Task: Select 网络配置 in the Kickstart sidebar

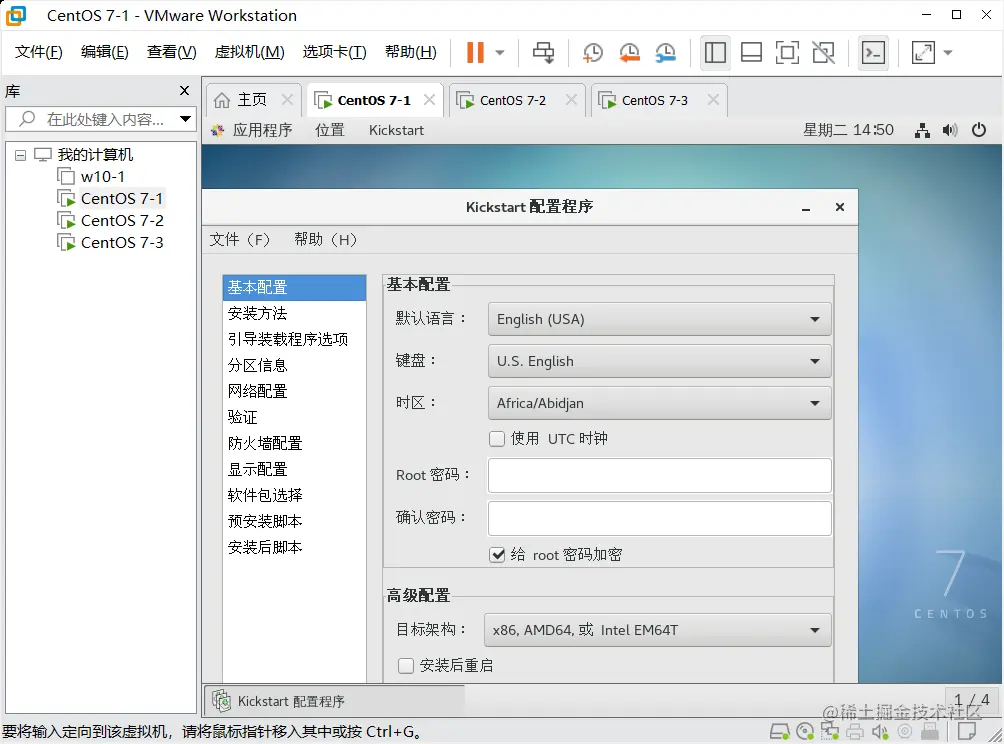Action: pyautogui.click(x=295, y=391)
